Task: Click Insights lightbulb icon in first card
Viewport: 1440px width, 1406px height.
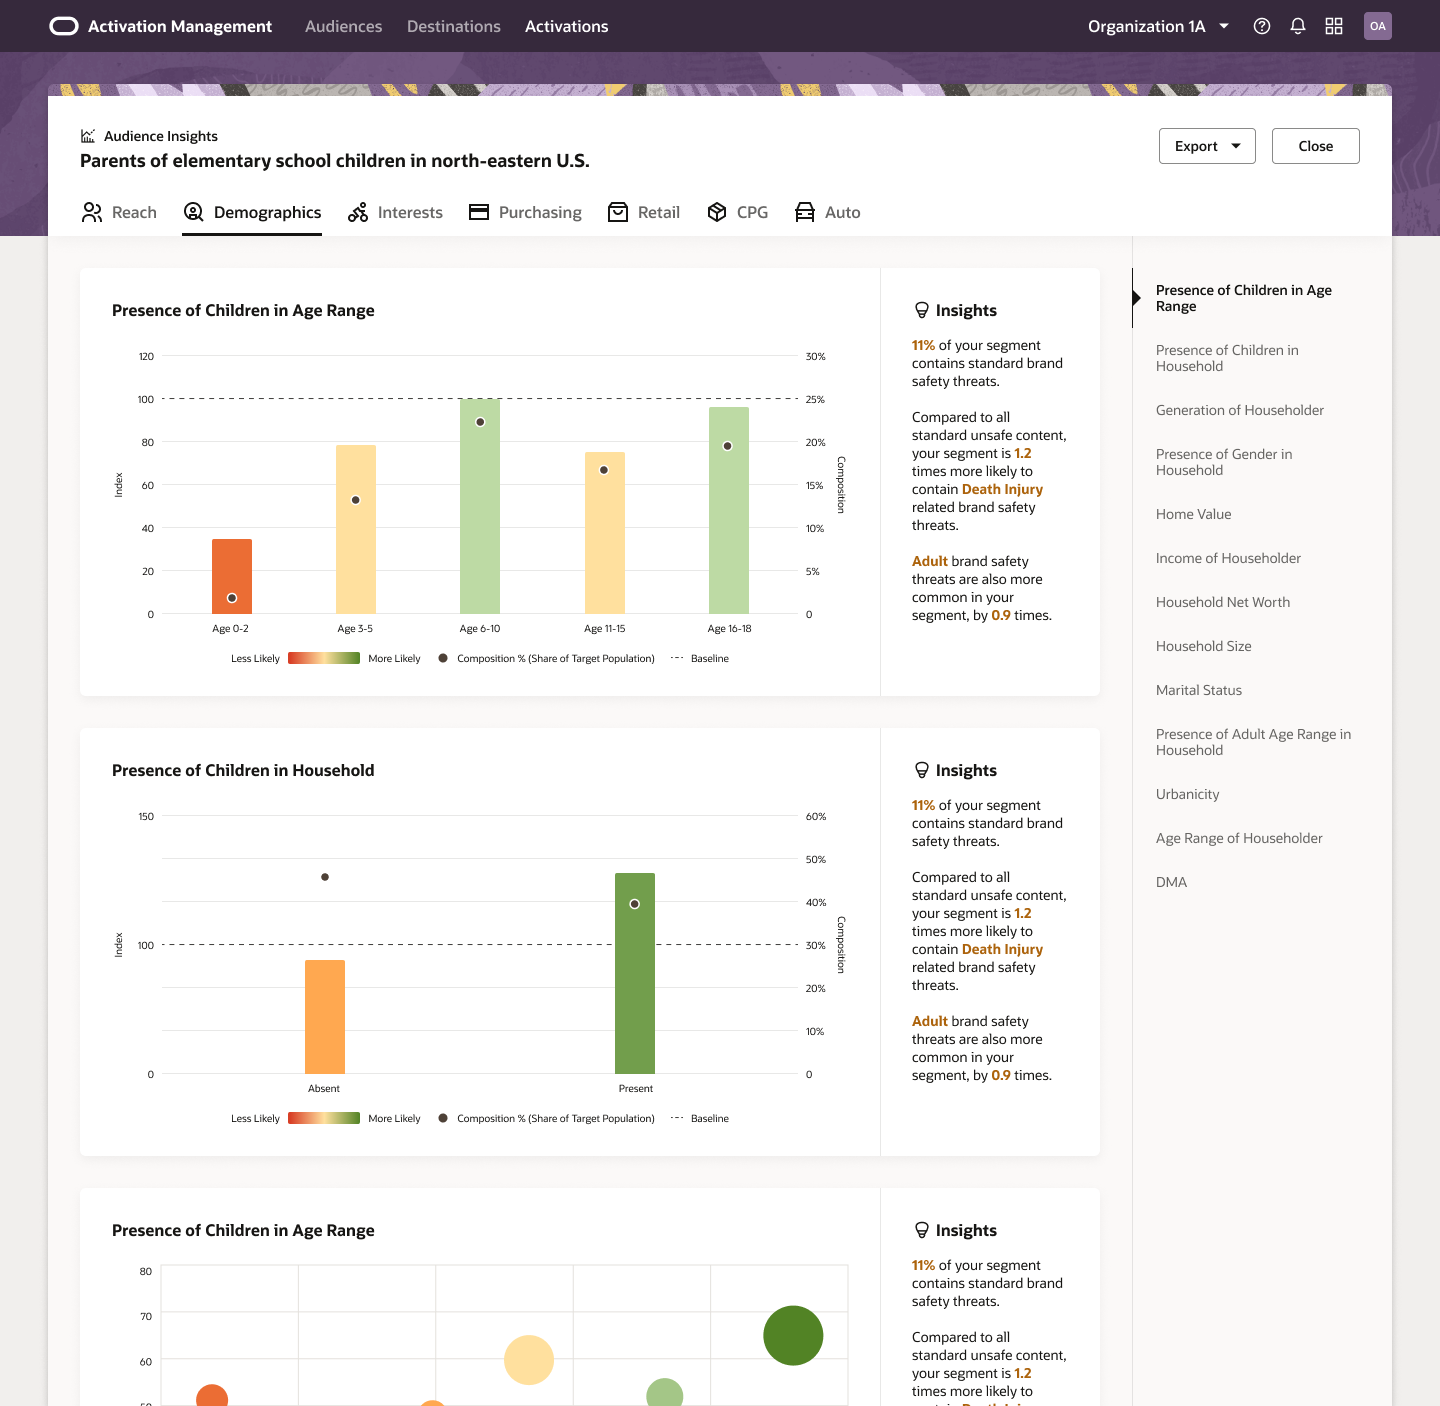Action: 922,310
